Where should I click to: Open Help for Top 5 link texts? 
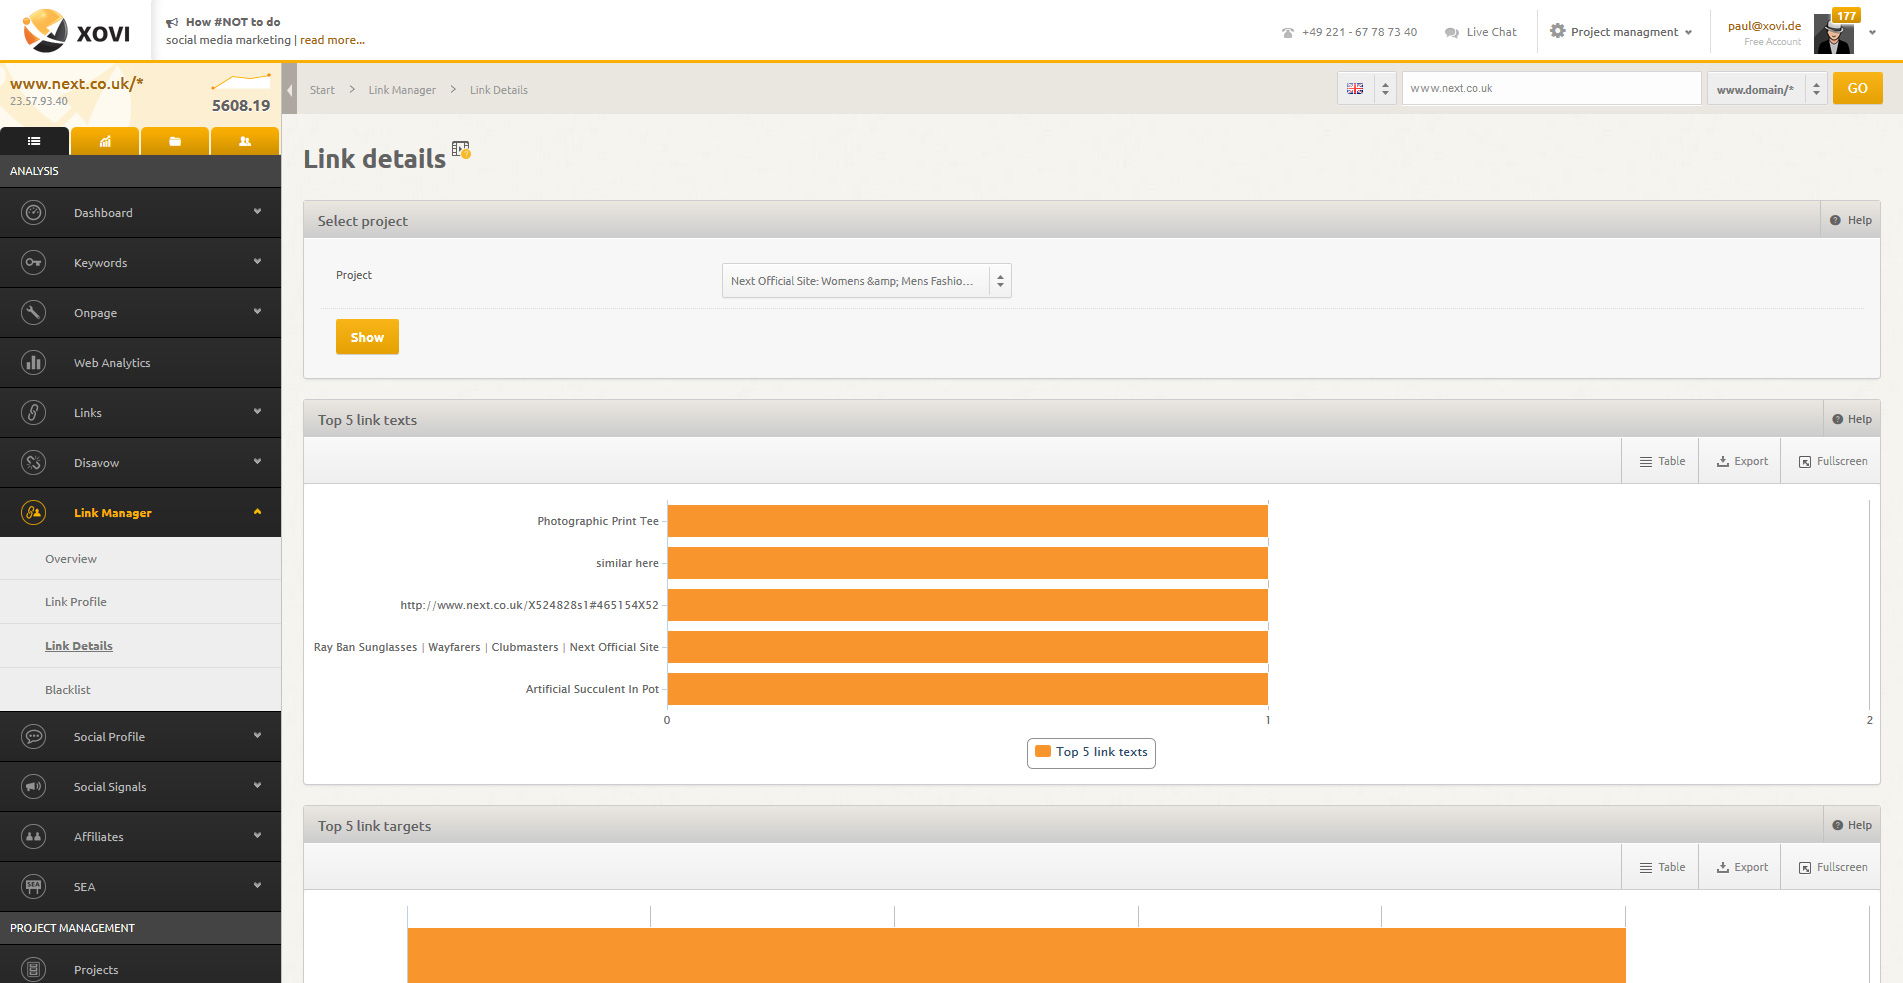[1851, 419]
